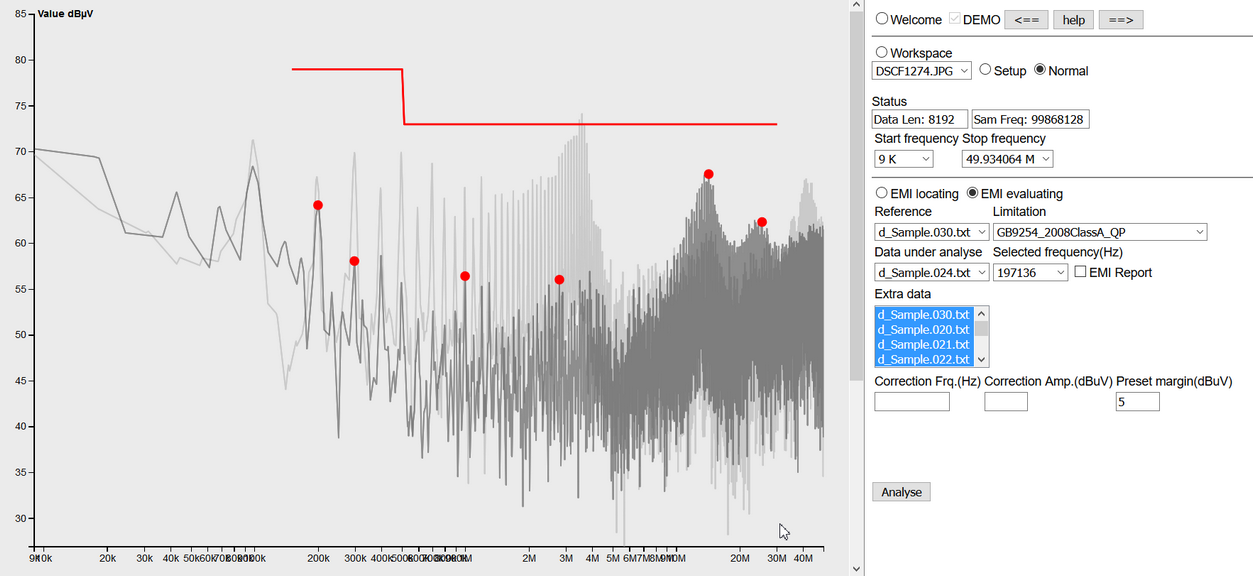1253x576 pixels.
Task: Click the ==> forward navigation button
Action: [1120, 20]
